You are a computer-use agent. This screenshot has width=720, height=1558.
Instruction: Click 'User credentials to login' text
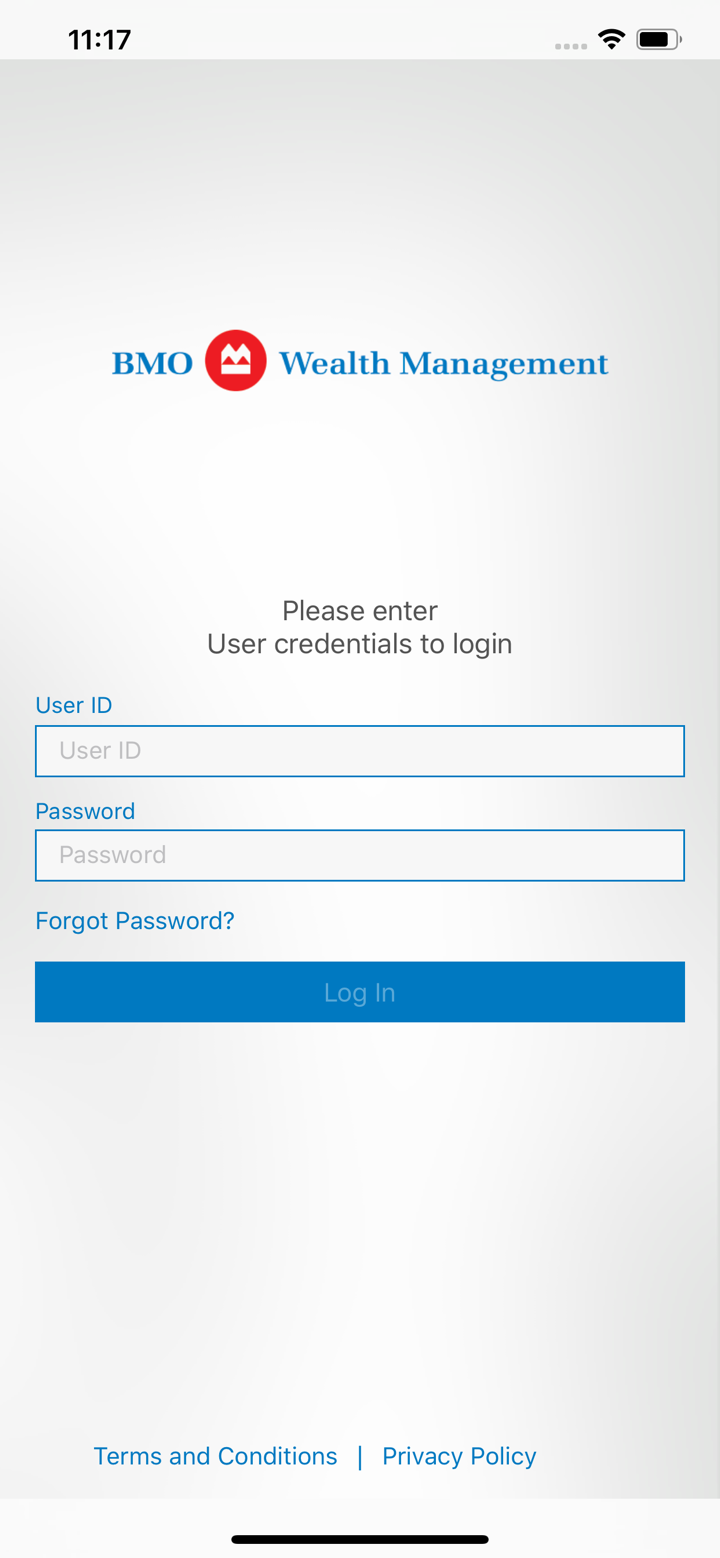[x=360, y=644]
